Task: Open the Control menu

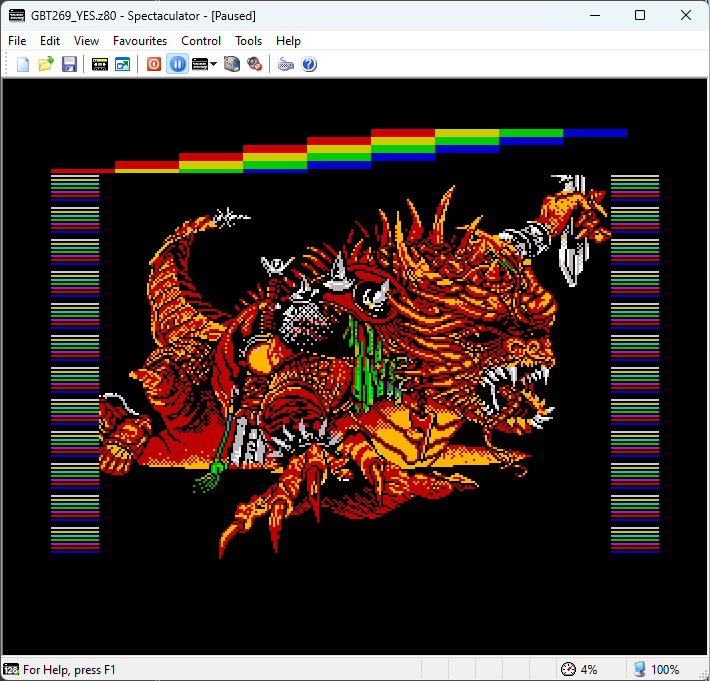Action: point(201,41)
